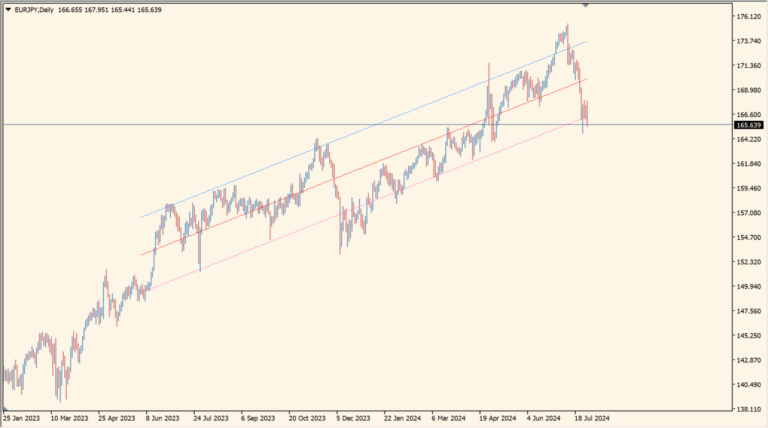The width and height of the screenshot is (768, 428).
Task: Click the 19 Apr 2024 date label
Action: [x=498, y=418]
